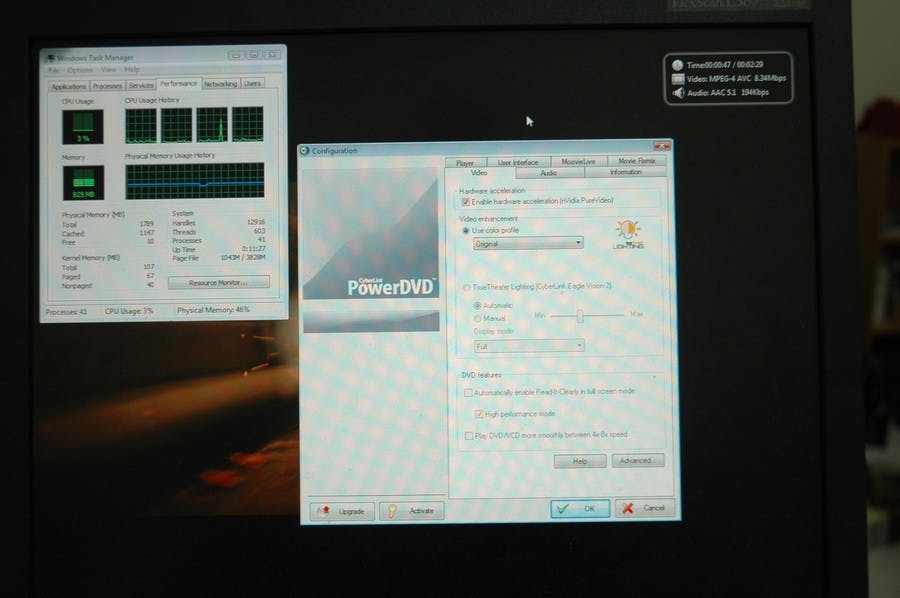Toggle Play DVD/VCD more smoothly checkbox
This screenshot has height=598, width=900.
[x=469, y=436]
